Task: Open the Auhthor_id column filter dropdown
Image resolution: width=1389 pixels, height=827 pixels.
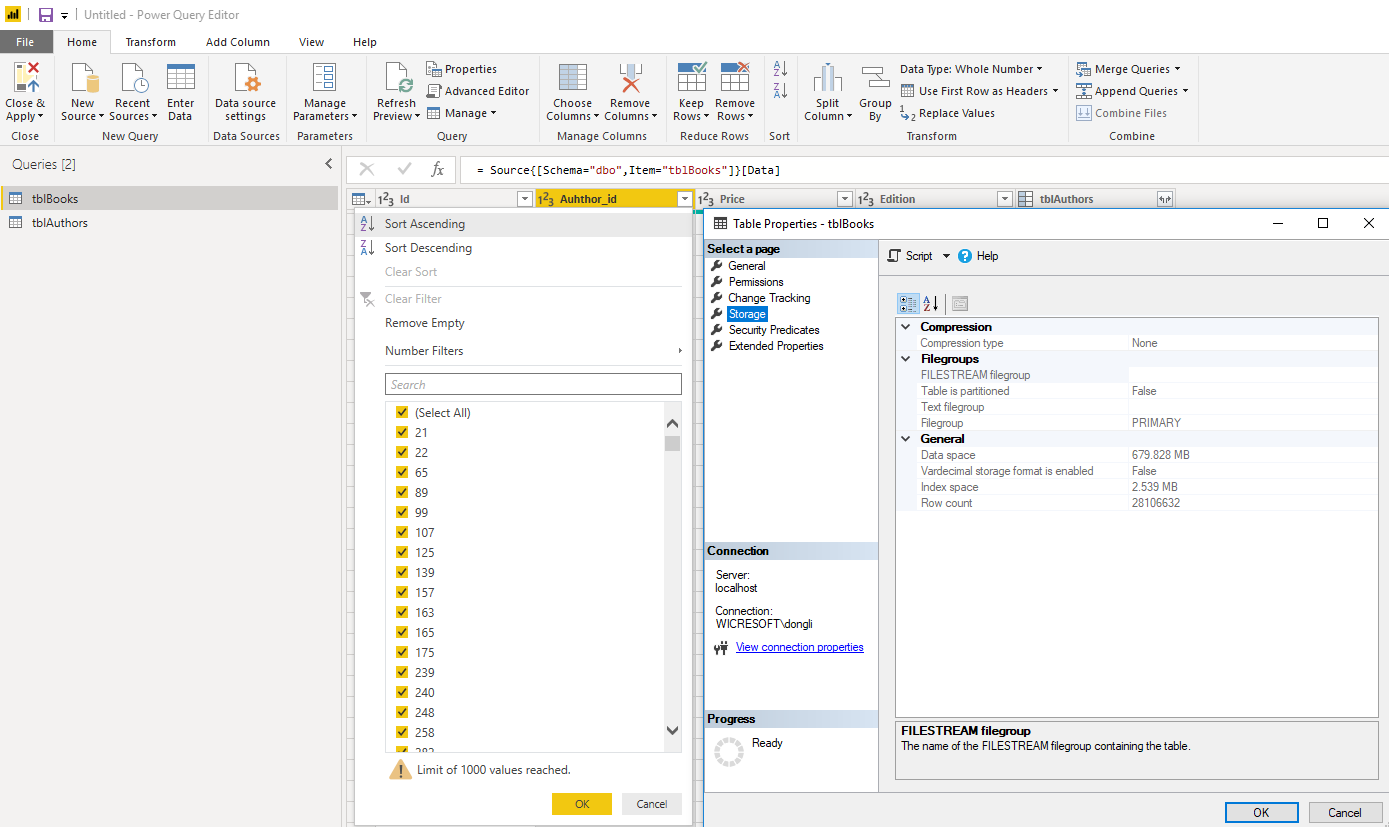Action: (684, 199)
